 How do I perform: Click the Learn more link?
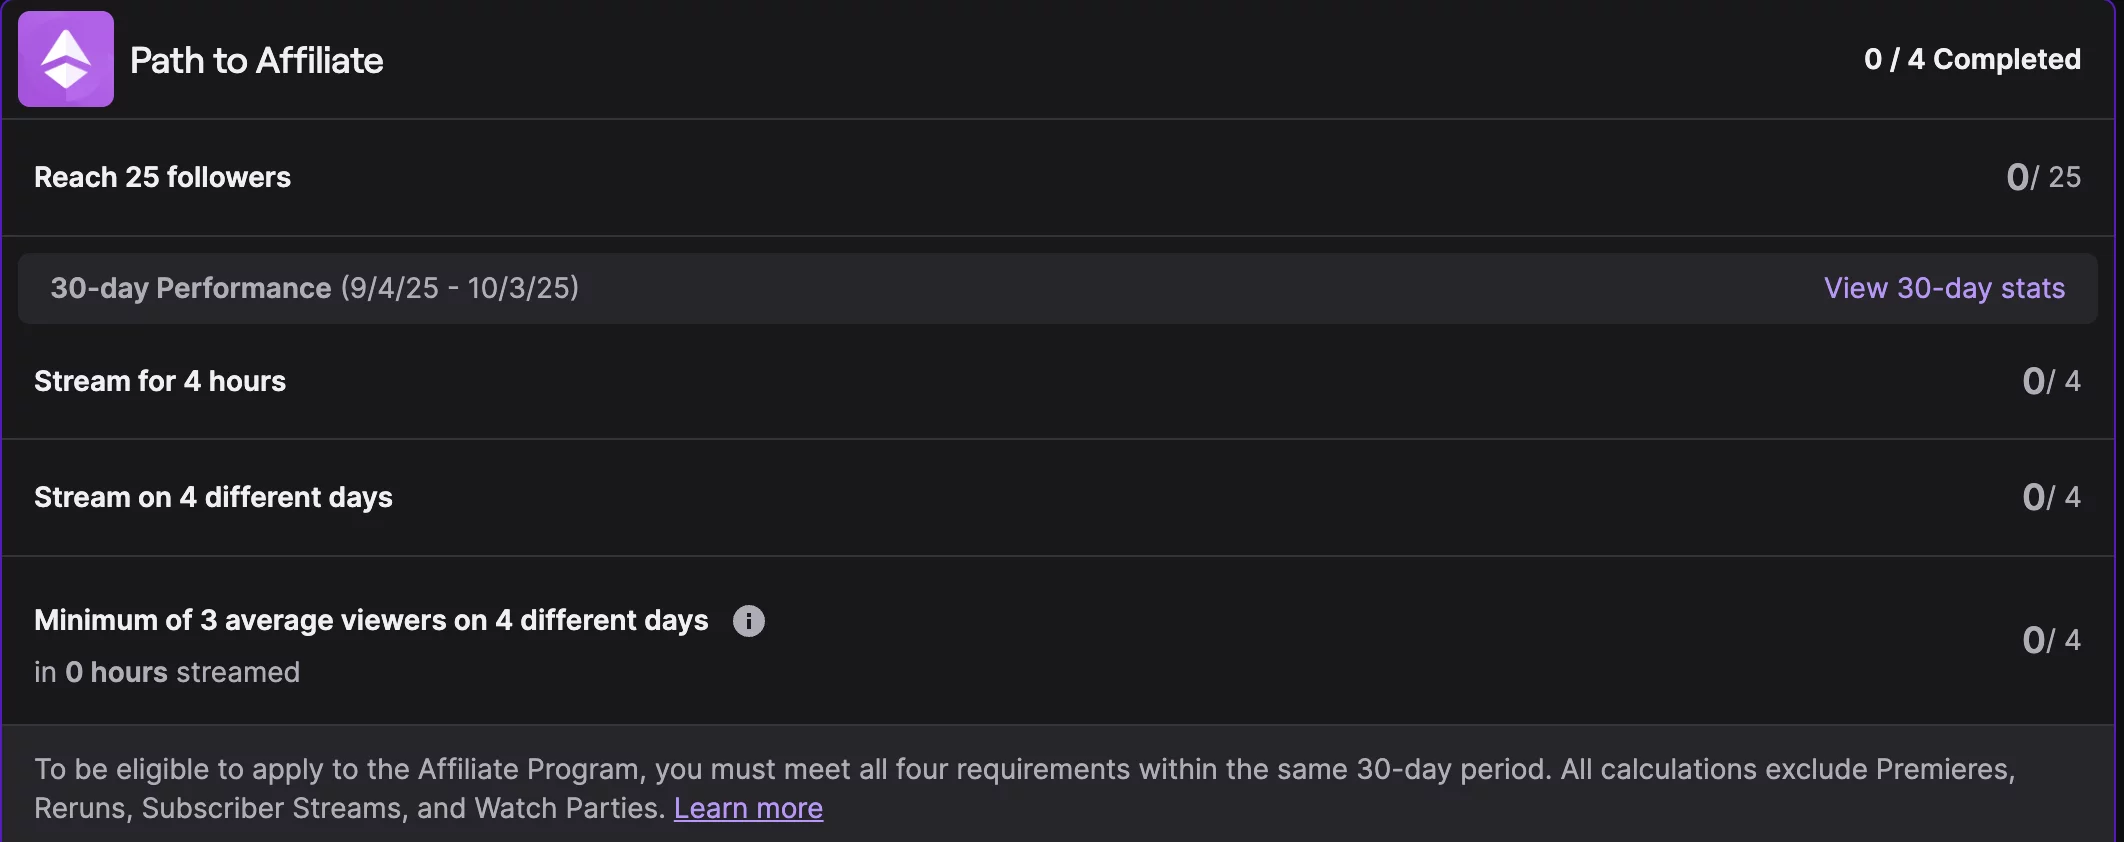(748, 808)
